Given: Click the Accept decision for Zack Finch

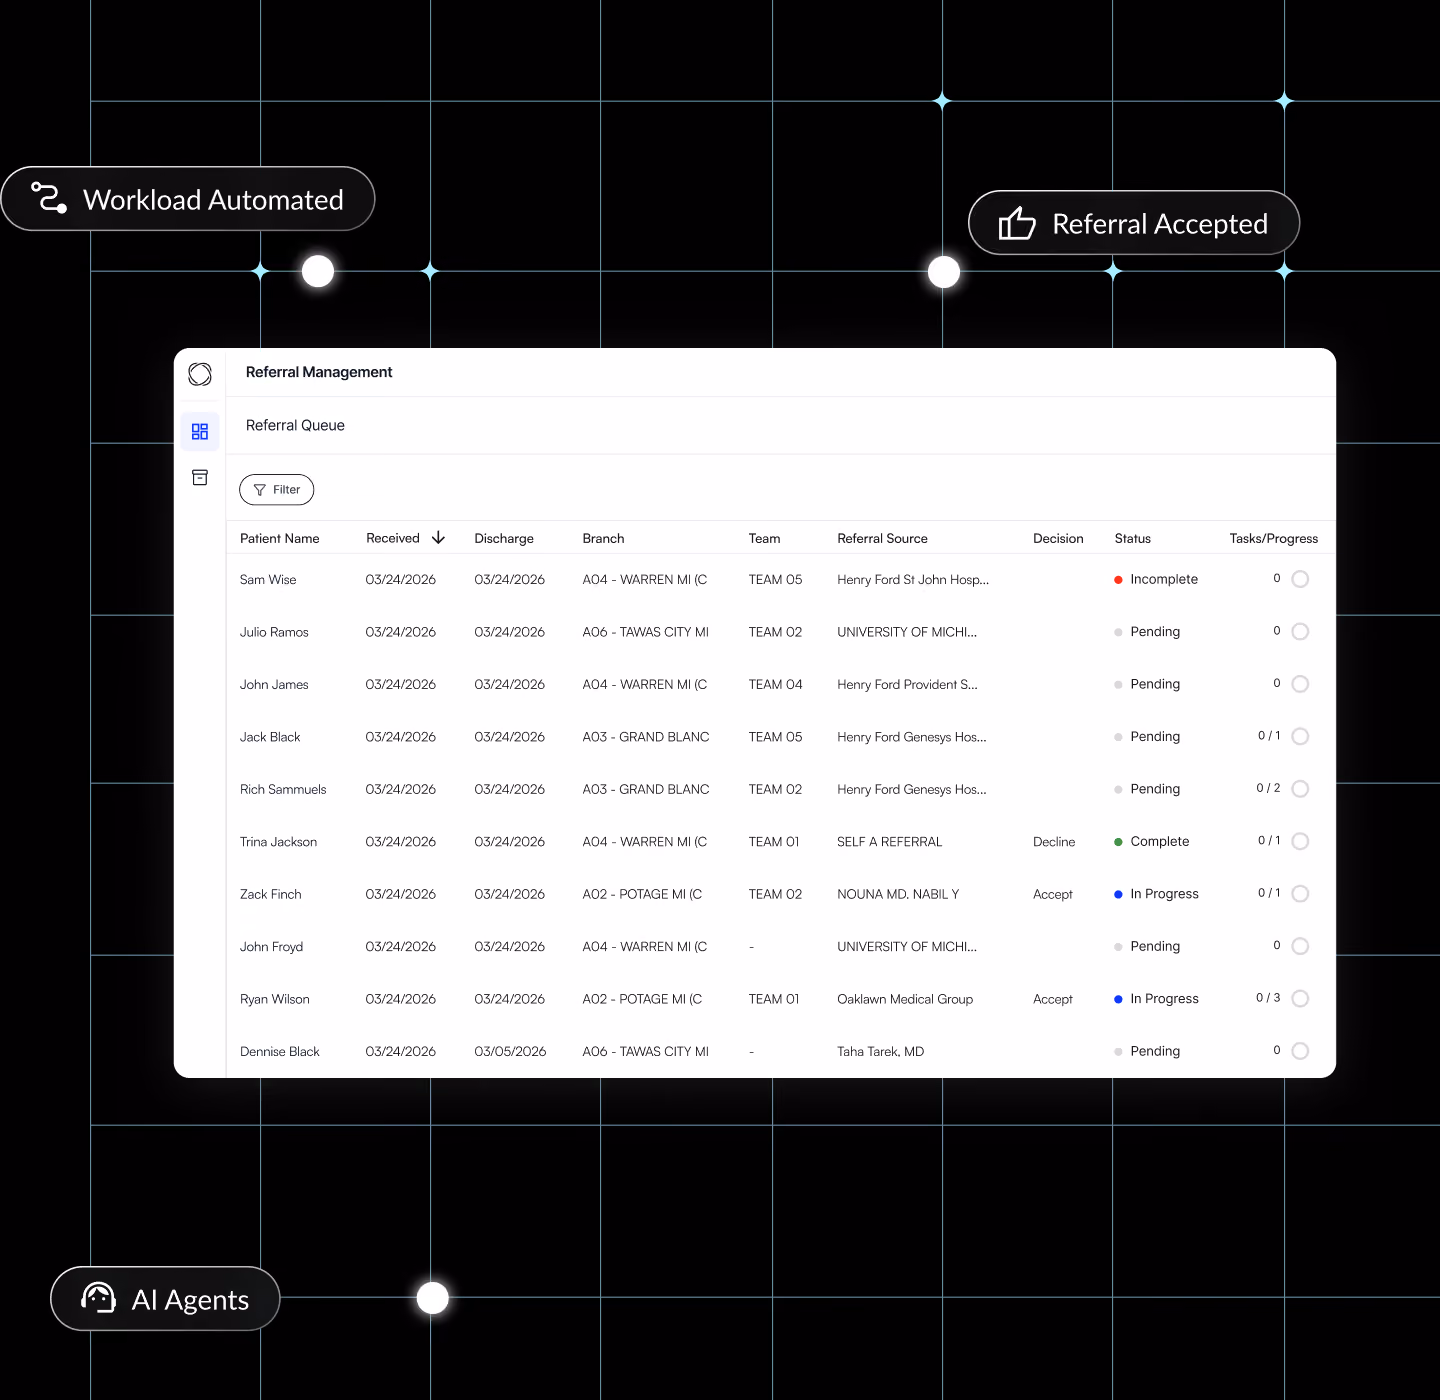Looking at the screenshot, I should tap(1053, 894).
